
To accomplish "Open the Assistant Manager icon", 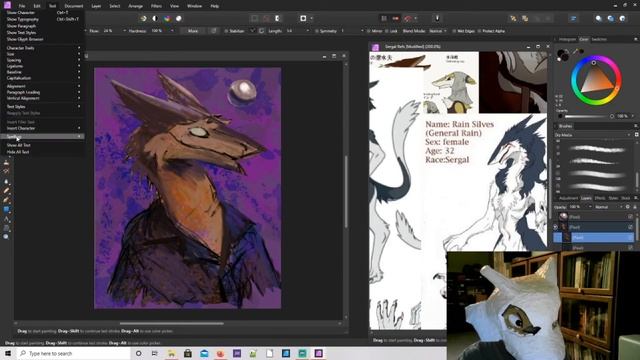I will click(437, 18).
